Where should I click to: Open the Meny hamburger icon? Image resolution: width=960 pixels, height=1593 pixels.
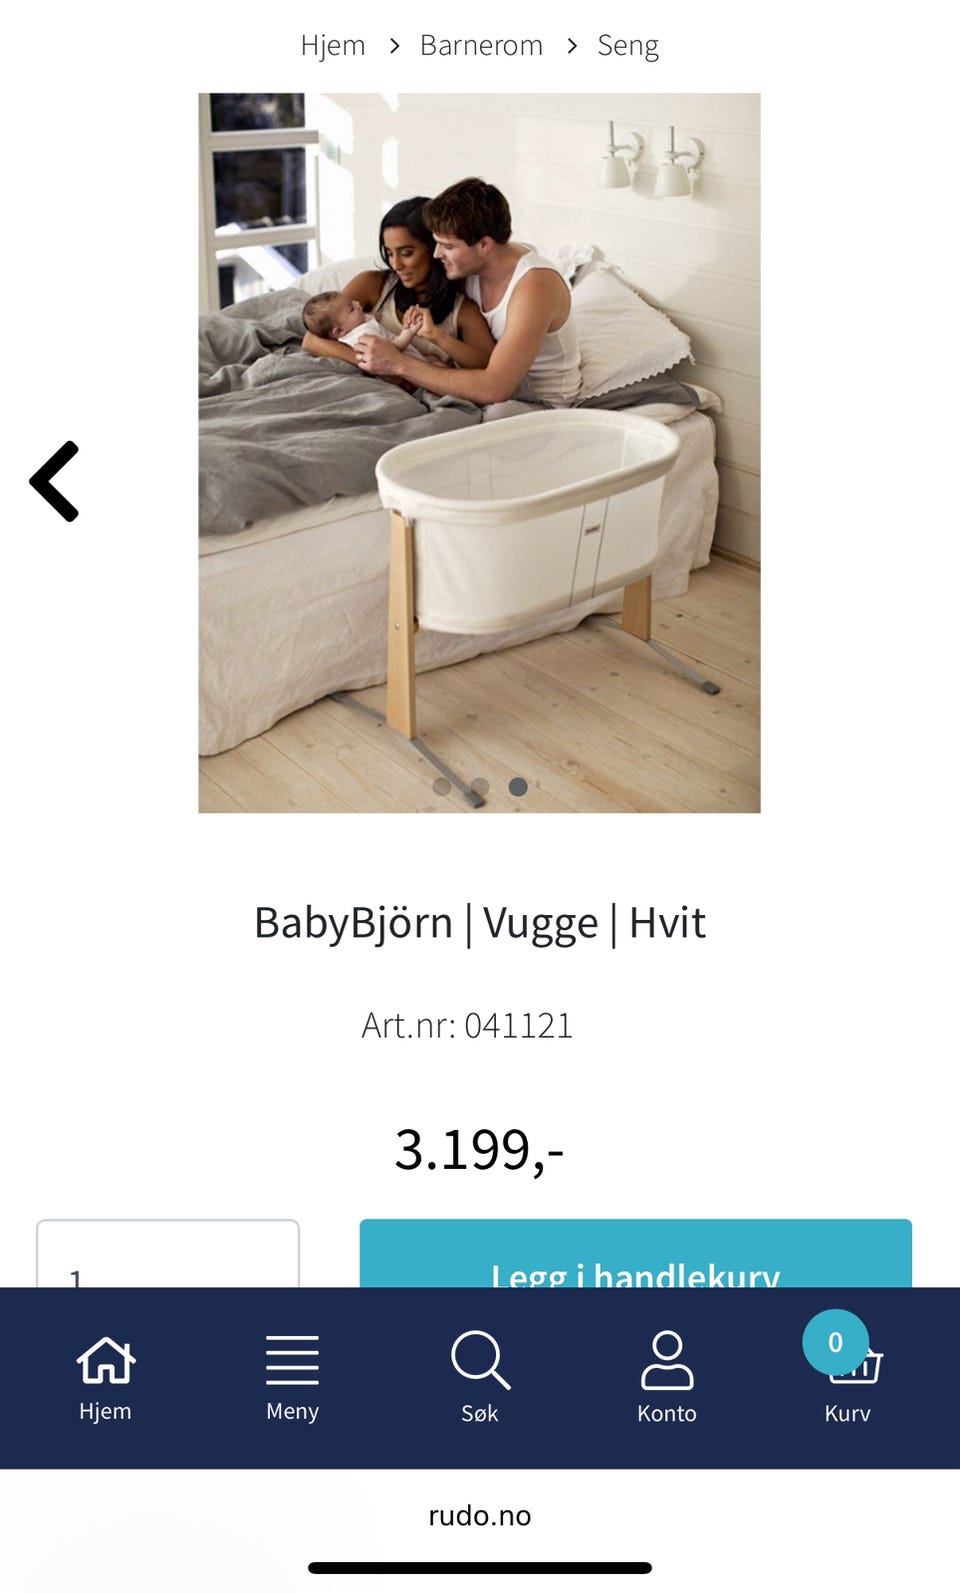[x=292, y=1360]
